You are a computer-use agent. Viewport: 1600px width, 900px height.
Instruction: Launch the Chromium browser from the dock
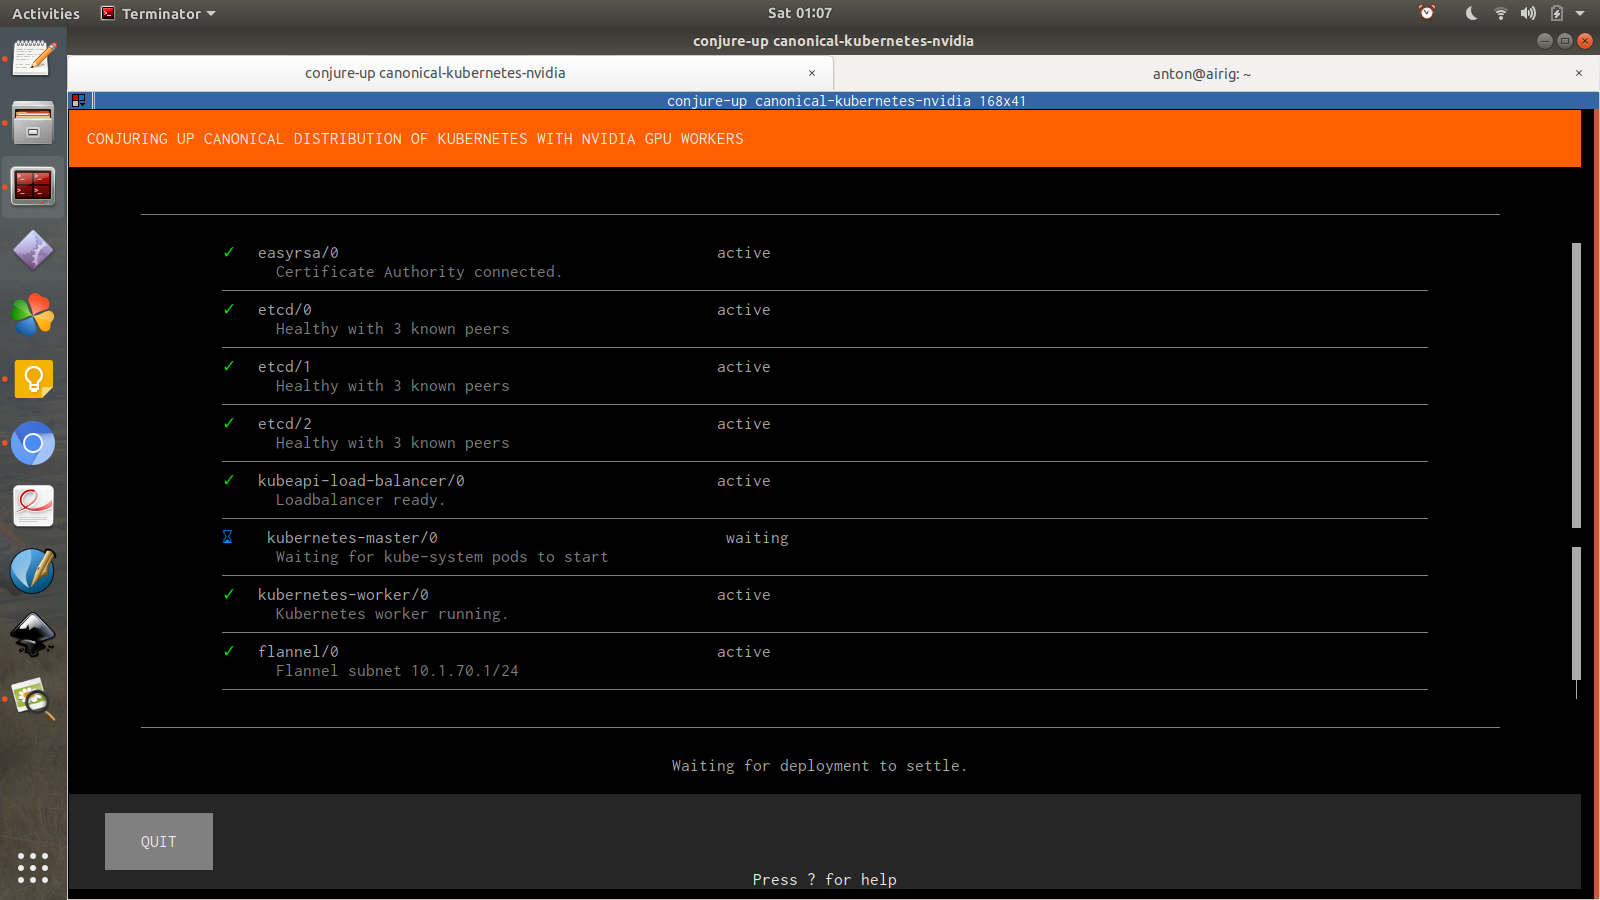click(33, 444)
